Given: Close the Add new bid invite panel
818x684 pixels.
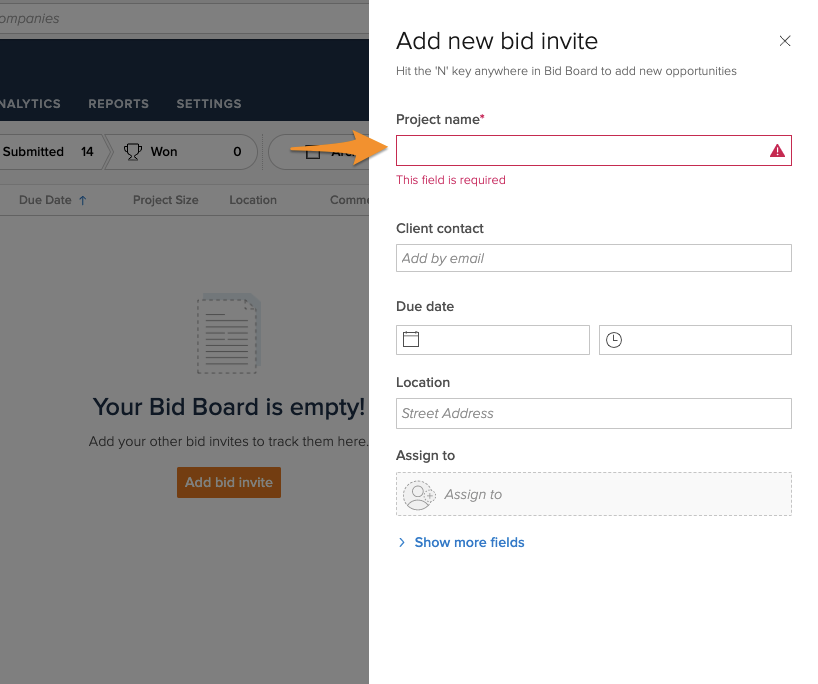Looking at the screenshot, I should pyautogui.click(x=785, y=41).
